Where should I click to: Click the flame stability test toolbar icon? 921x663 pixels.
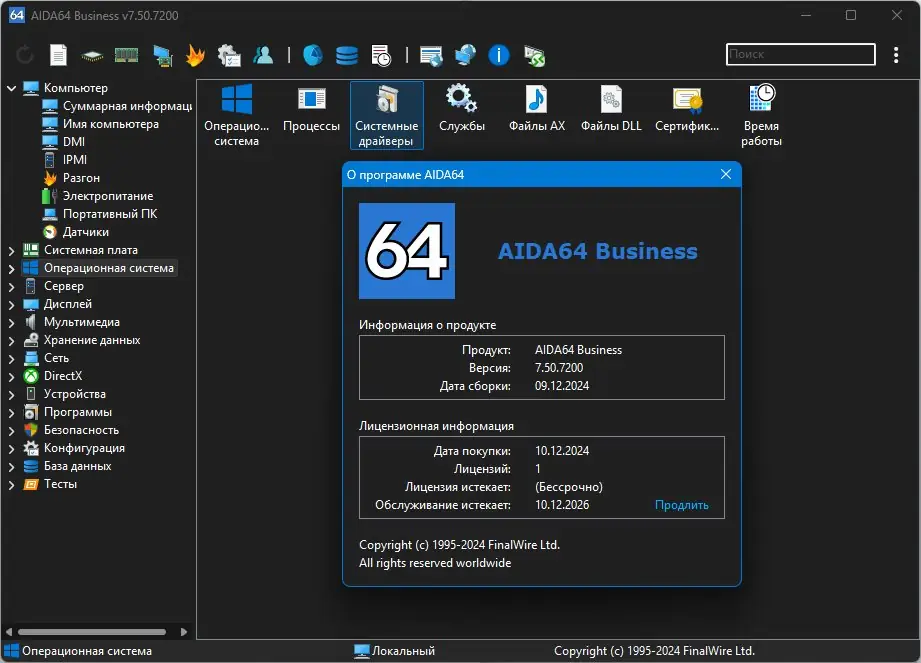195,55
